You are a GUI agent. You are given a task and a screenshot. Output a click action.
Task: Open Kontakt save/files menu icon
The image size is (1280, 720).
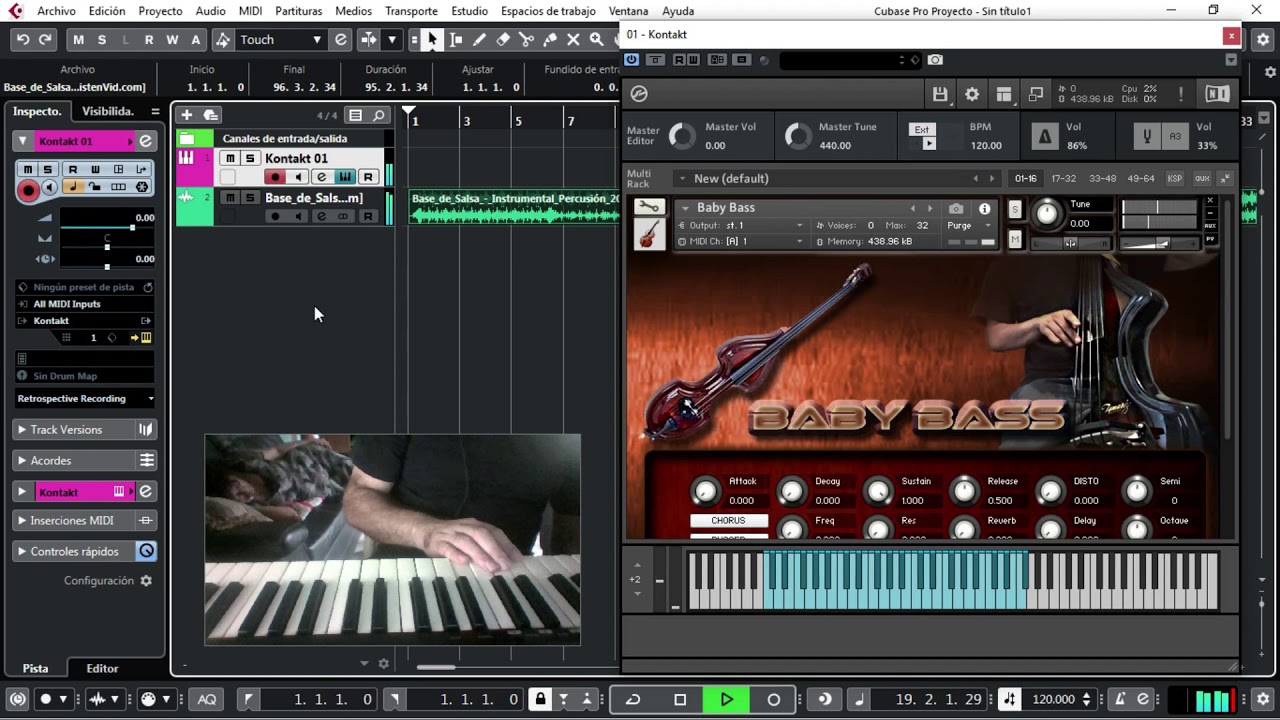[940, 94]
